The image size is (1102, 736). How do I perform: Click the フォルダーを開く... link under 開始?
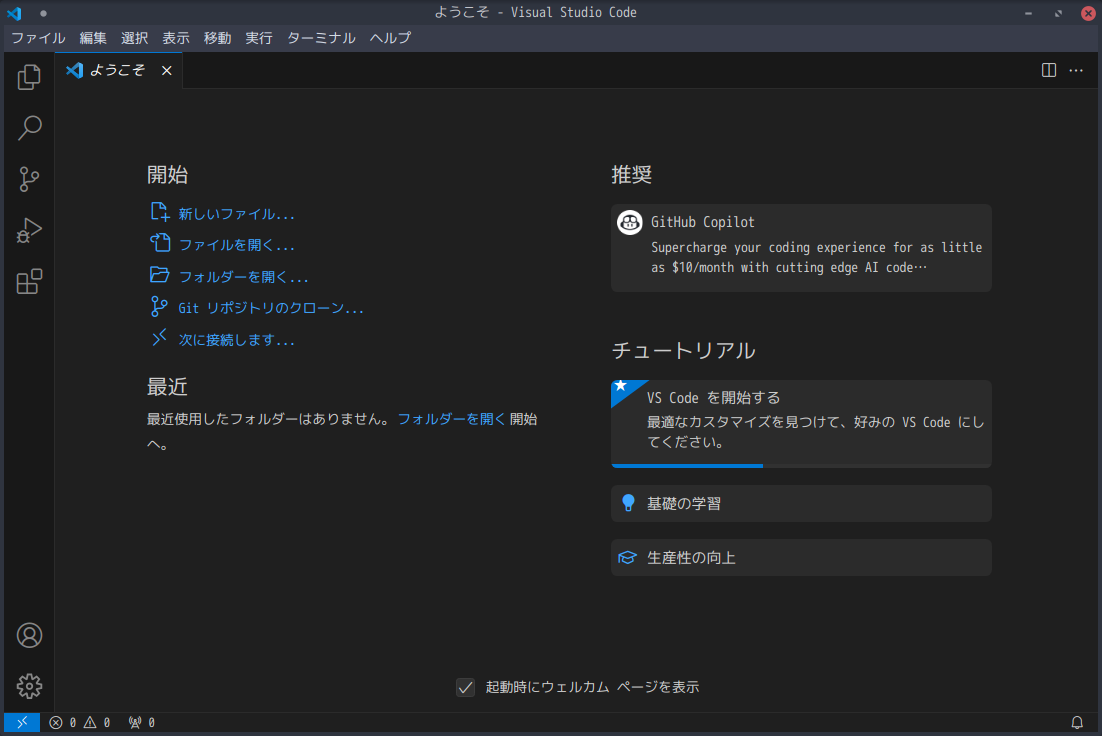click(243, 276)
